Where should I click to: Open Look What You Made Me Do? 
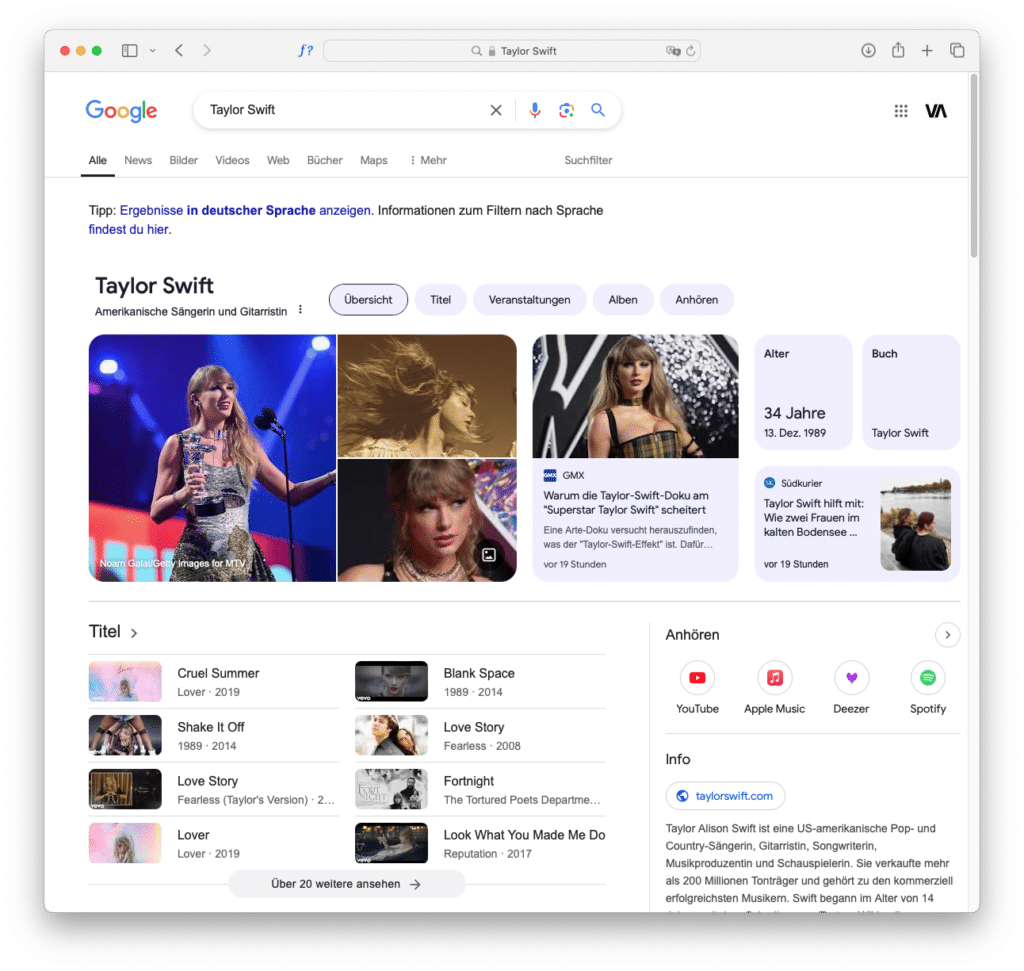[480, 844]
